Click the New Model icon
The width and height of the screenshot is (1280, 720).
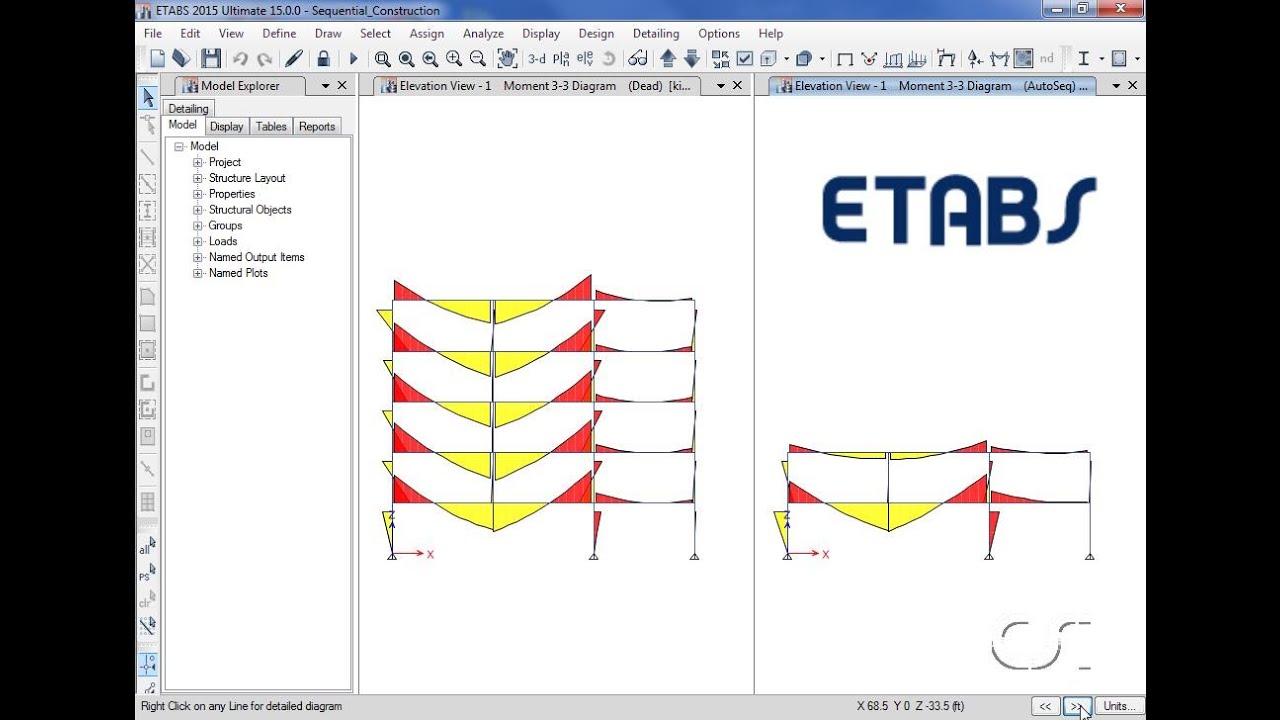point(157,59)
